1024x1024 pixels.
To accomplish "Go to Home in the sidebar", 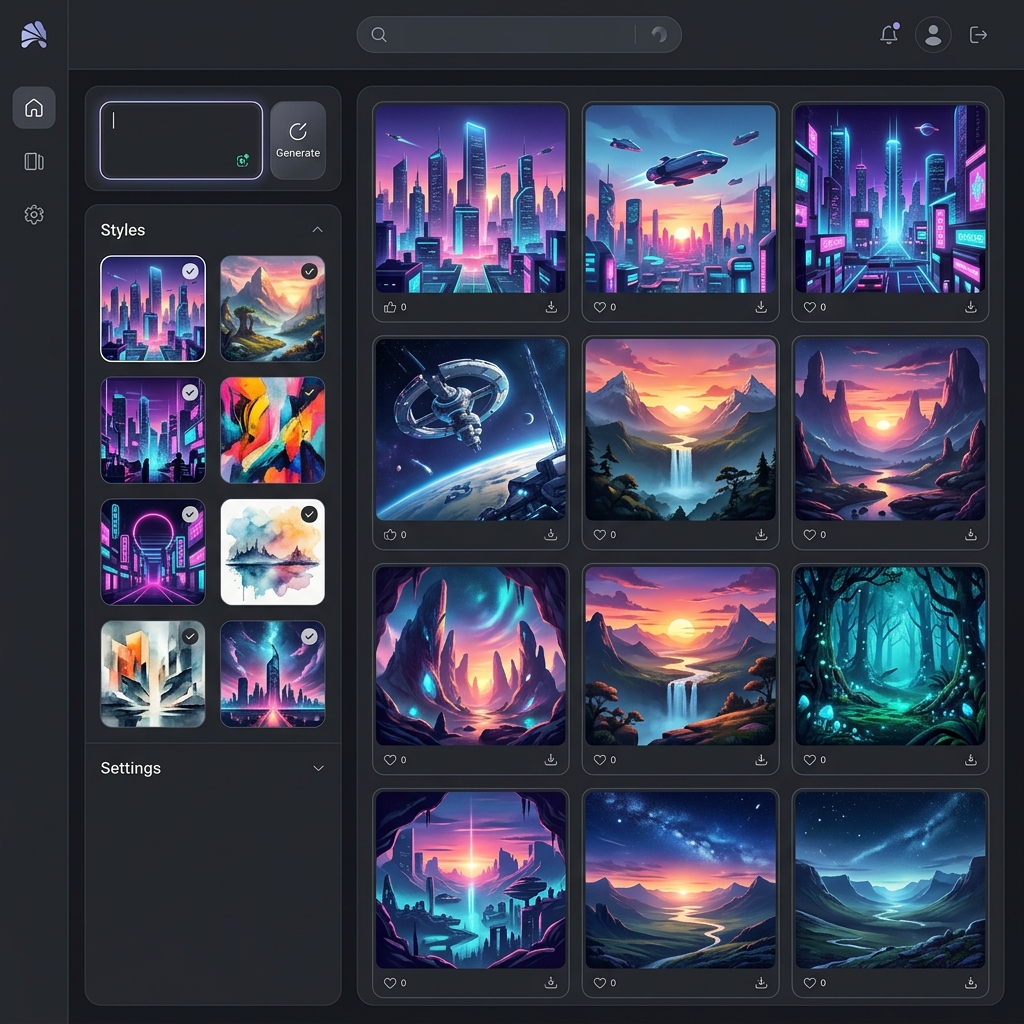I will [x=34, y=108].
